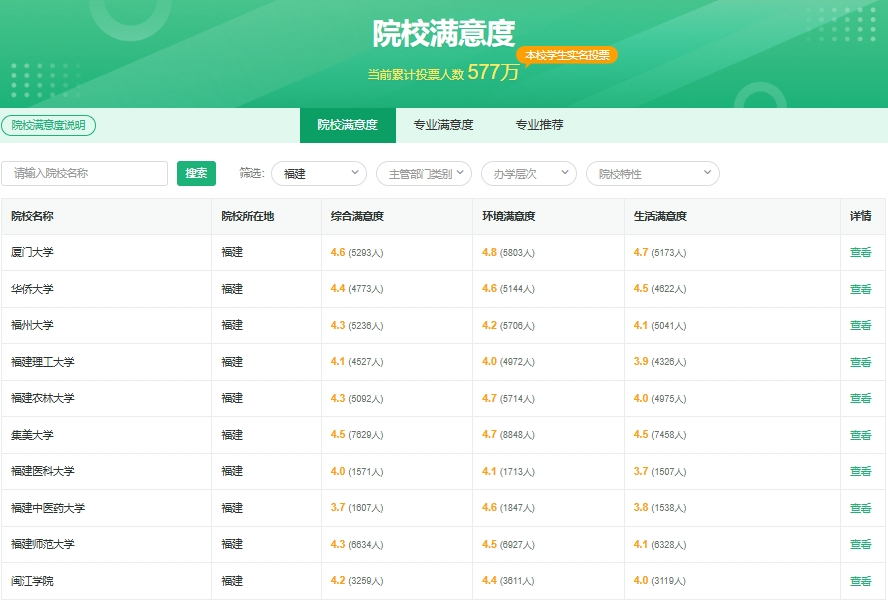Click the 本校学生实名投票 orange badge
The image size is (888, 600).
(567, 56)
